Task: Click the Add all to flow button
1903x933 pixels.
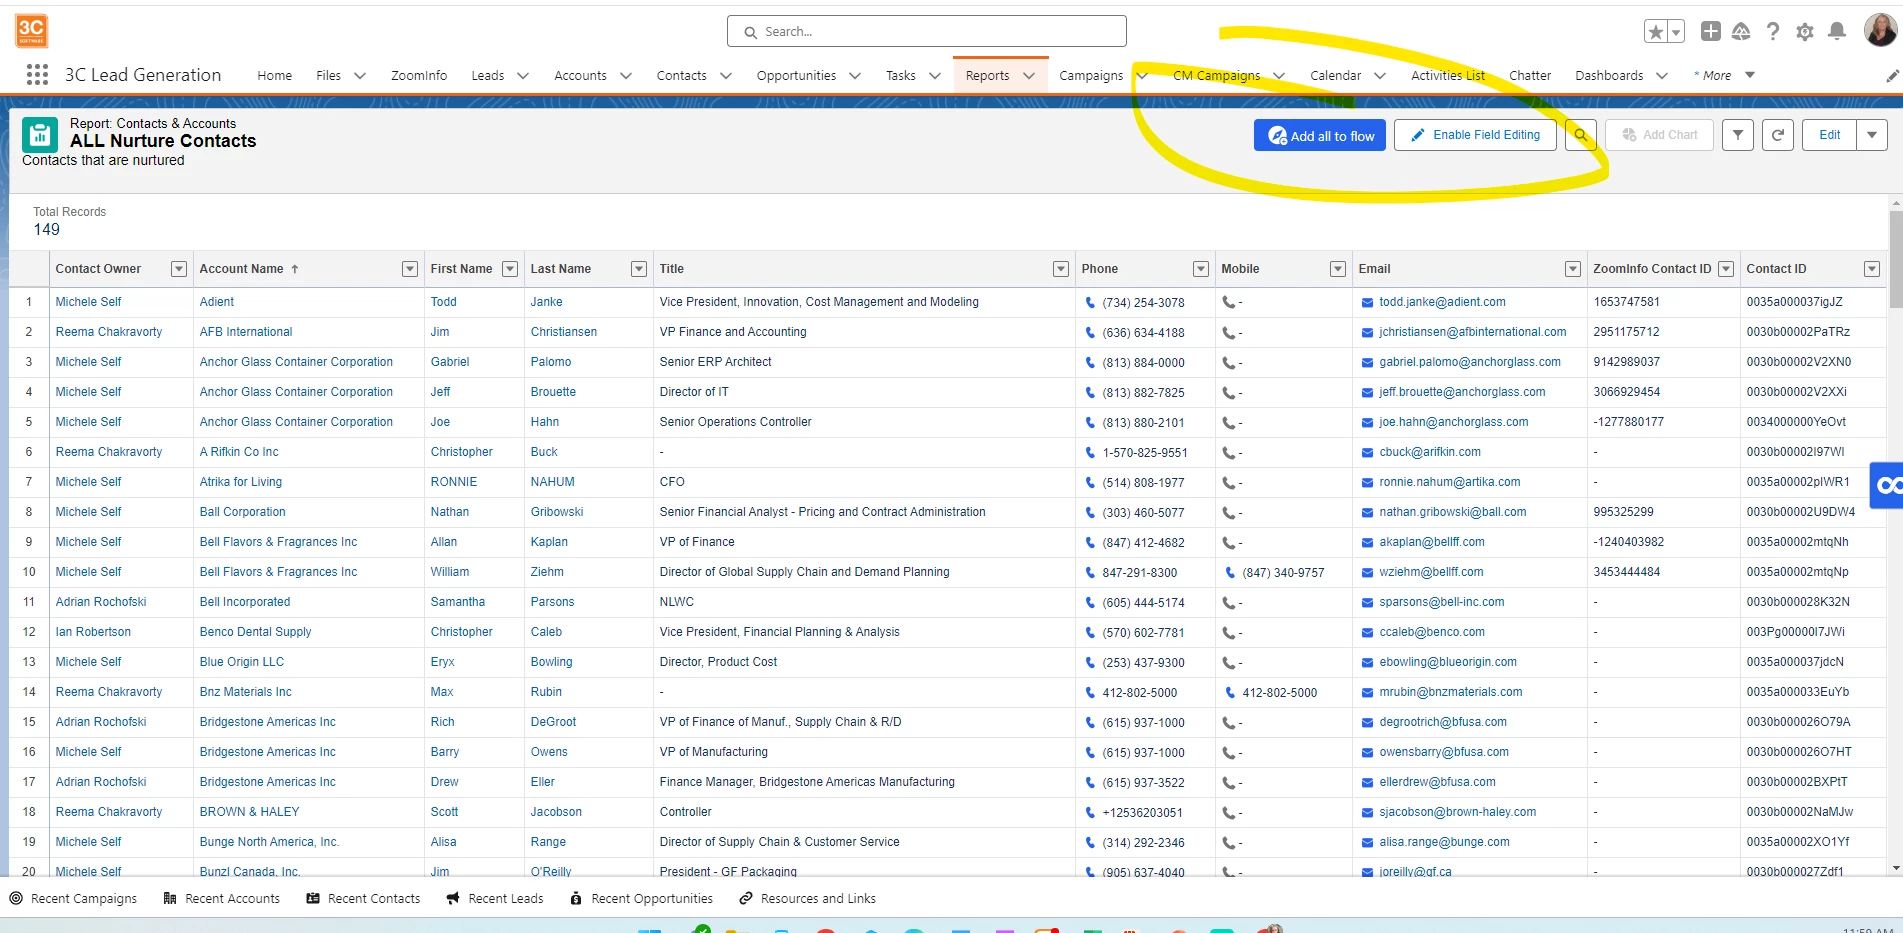Action: (x=1320, y=135)
